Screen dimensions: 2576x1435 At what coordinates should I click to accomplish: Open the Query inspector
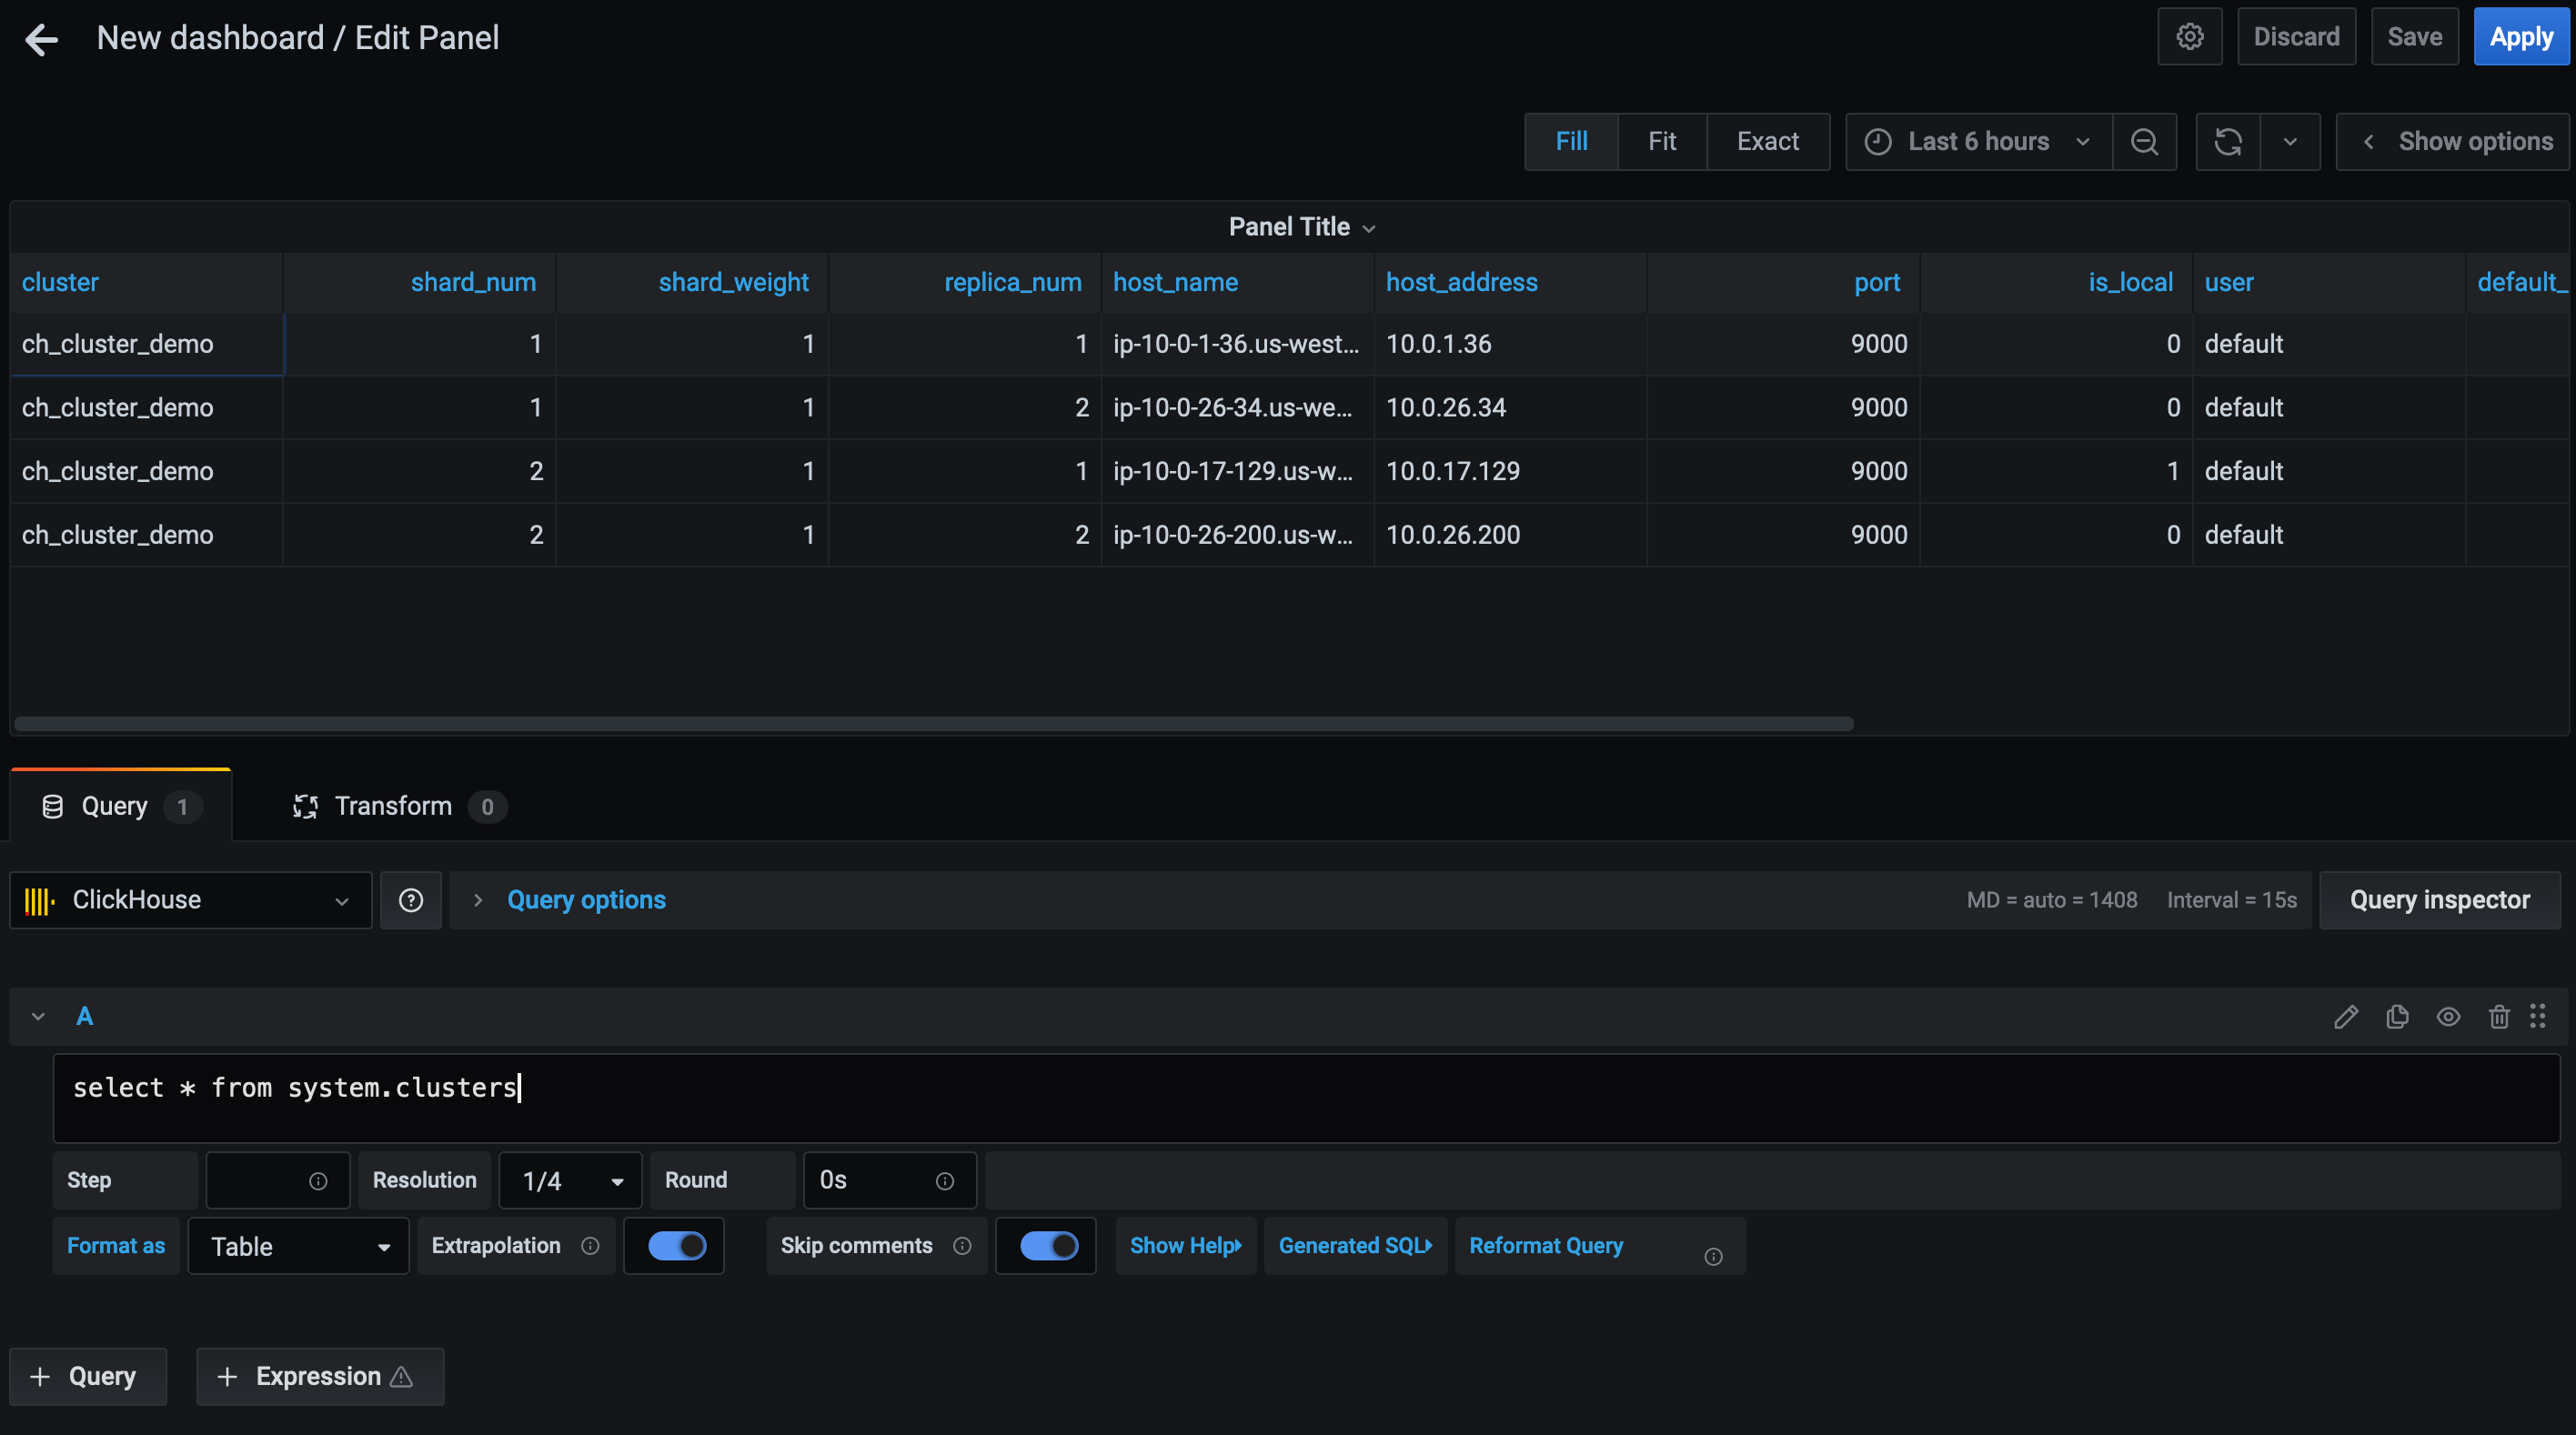point(2439,900)
